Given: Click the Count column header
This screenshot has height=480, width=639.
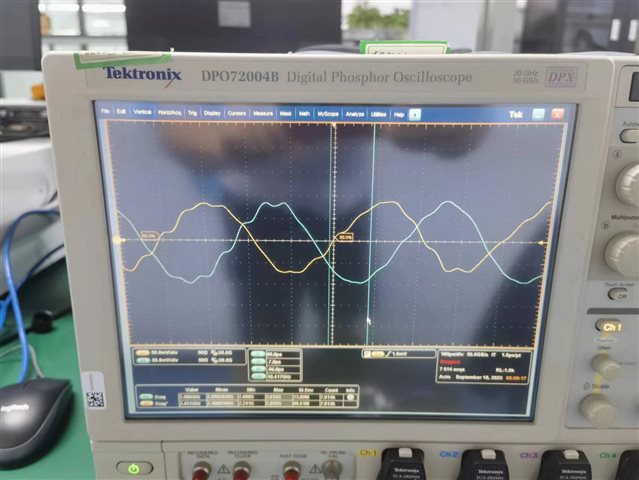Looking at the screenshot, I should [x=331, y=390].
